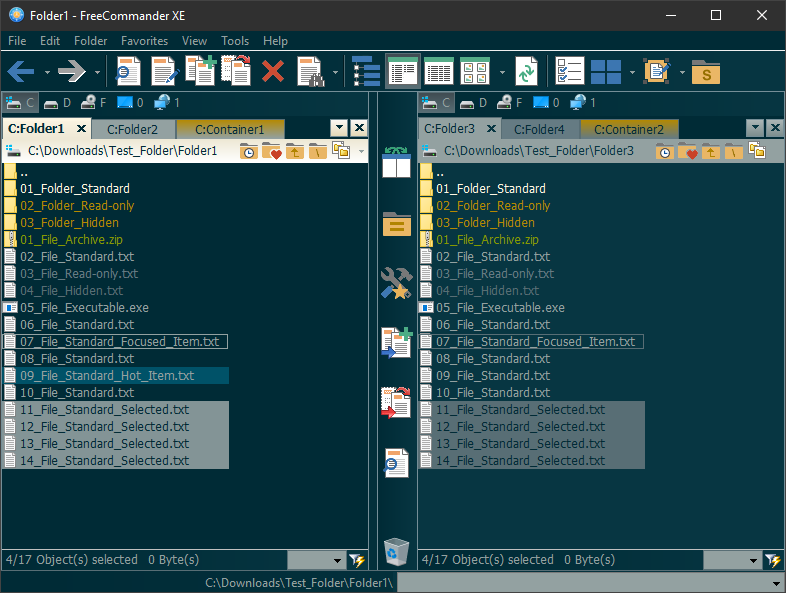Click left panel address path C:\Downloads\Test_Folder\Folder1

click(122, 151)
